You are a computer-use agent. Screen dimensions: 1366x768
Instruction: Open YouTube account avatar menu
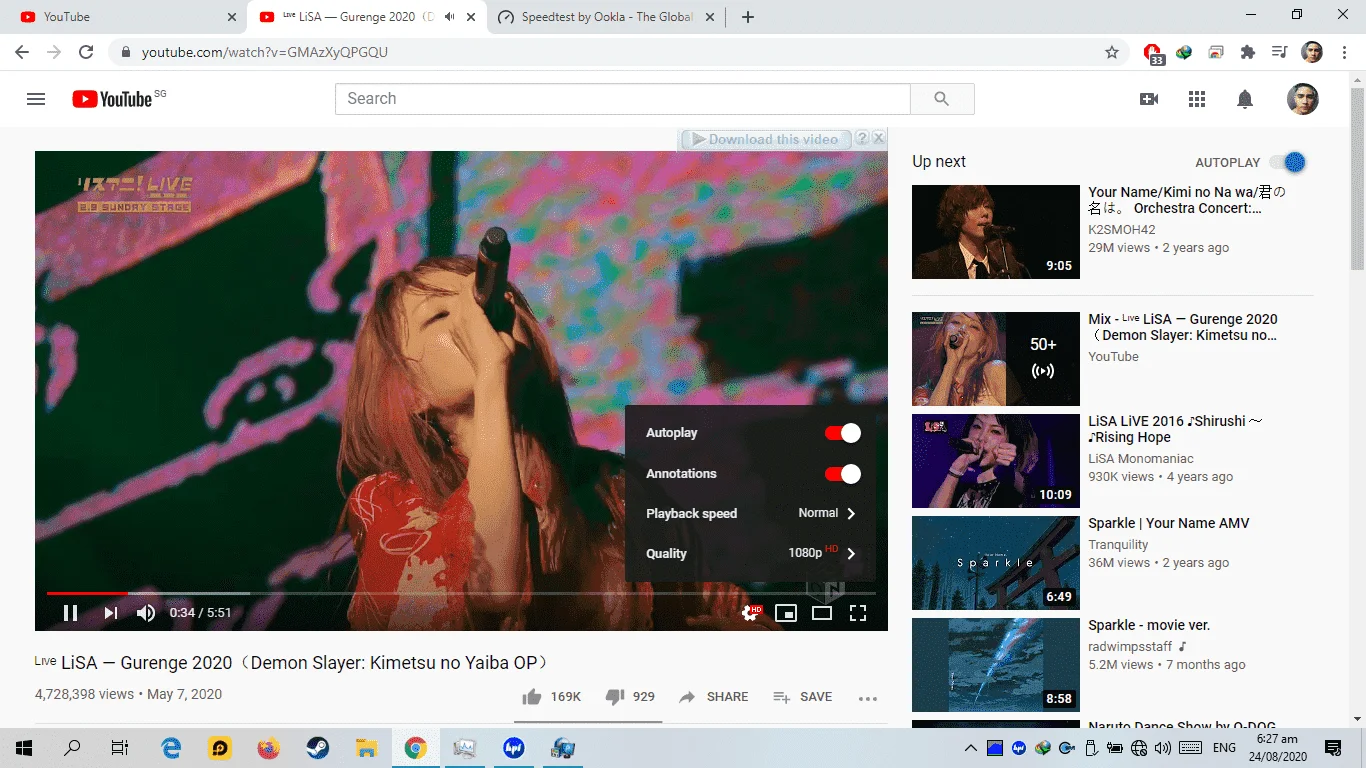coord(1302,99)
